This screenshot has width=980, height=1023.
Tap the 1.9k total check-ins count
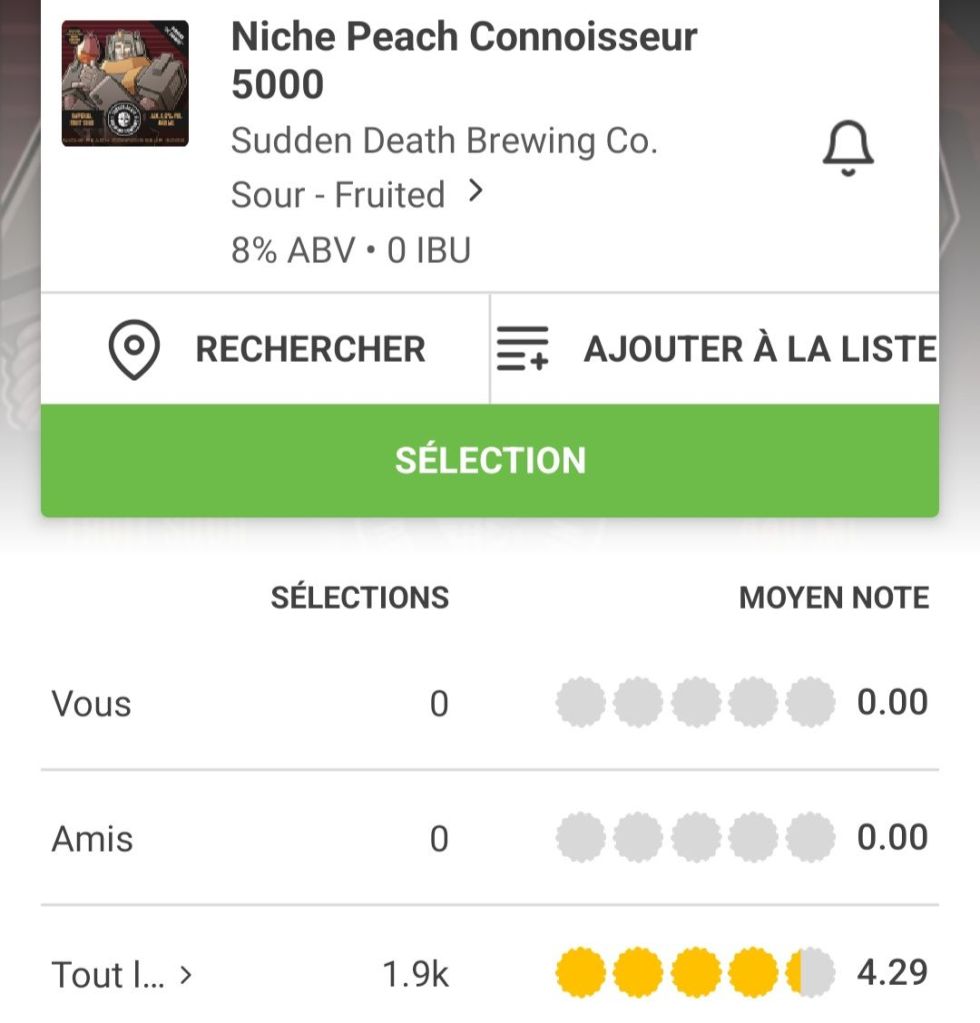coord(415,973)
